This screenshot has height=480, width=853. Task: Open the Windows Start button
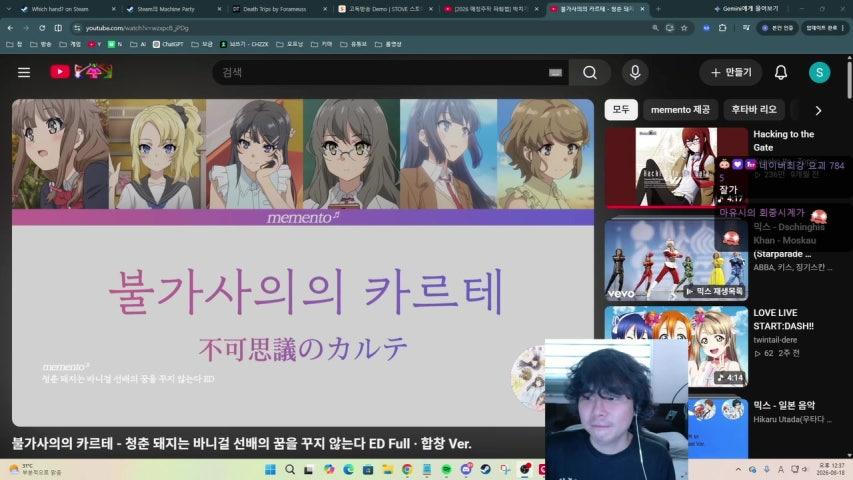coord(270,469)
